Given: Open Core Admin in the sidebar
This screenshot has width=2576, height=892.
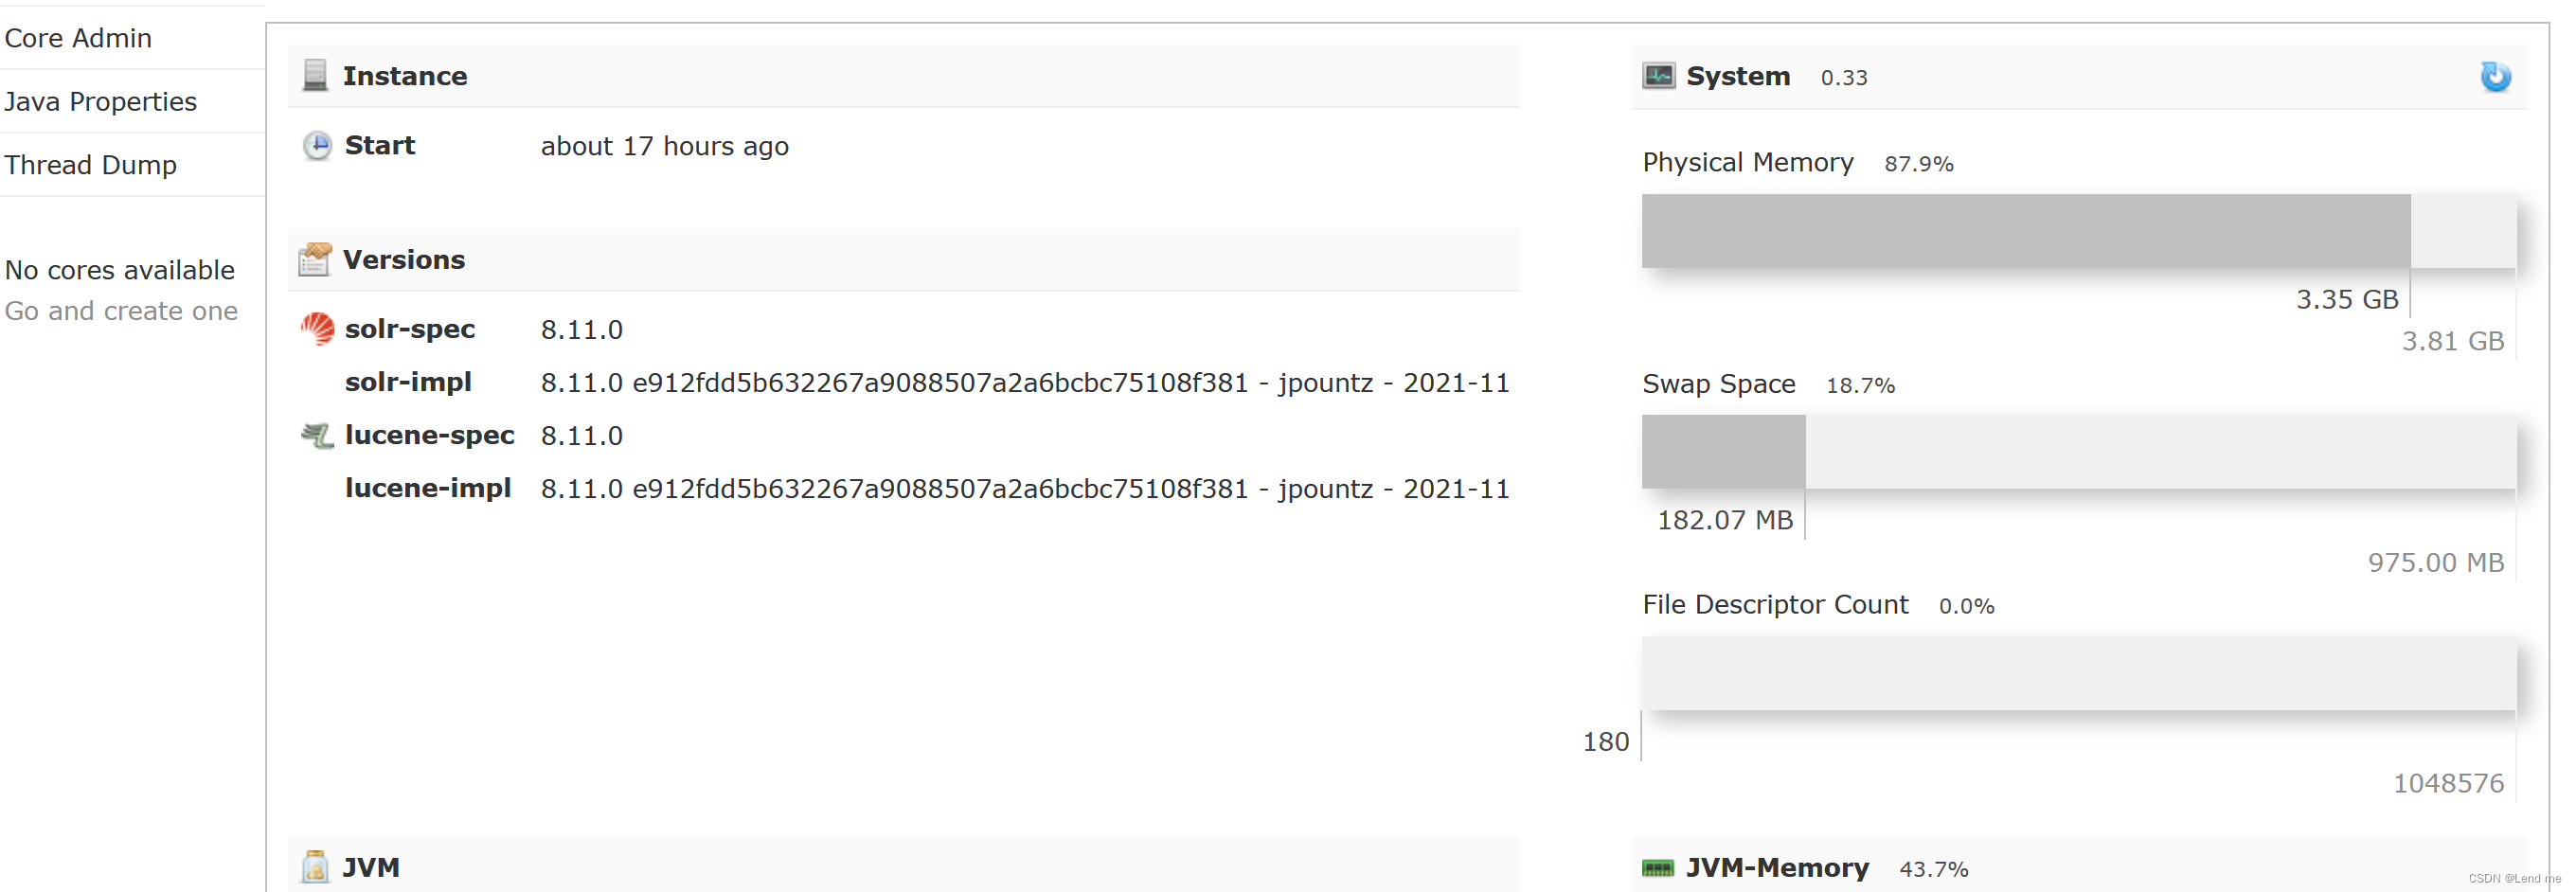Looking at the screenshot, I should [x=78, y=38].
